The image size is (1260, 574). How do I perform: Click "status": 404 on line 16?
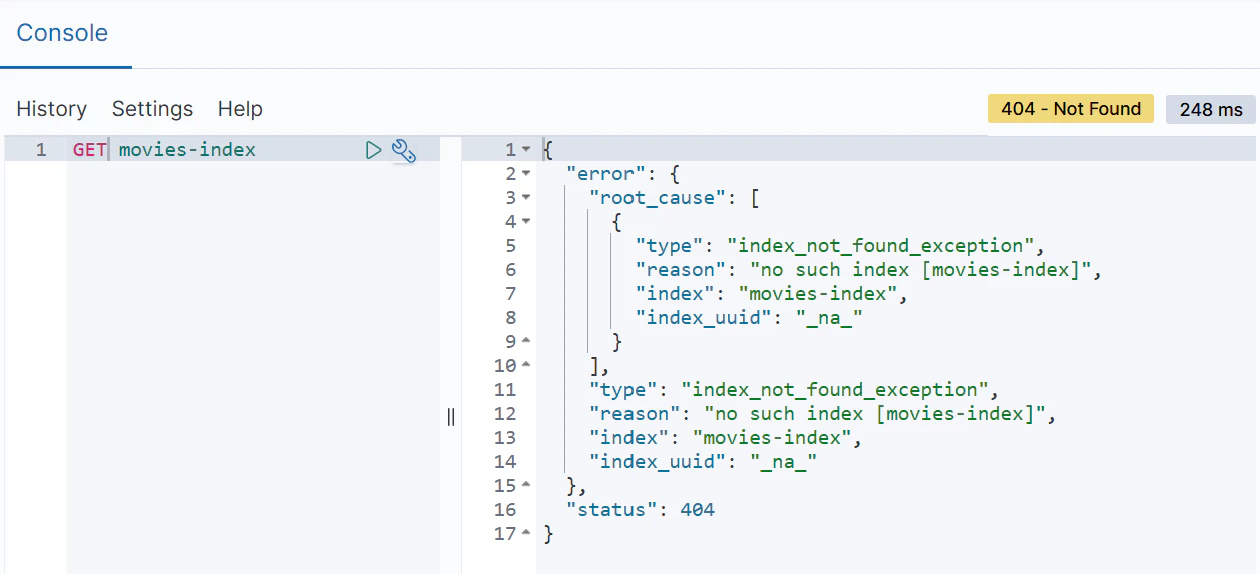(640, 510)
